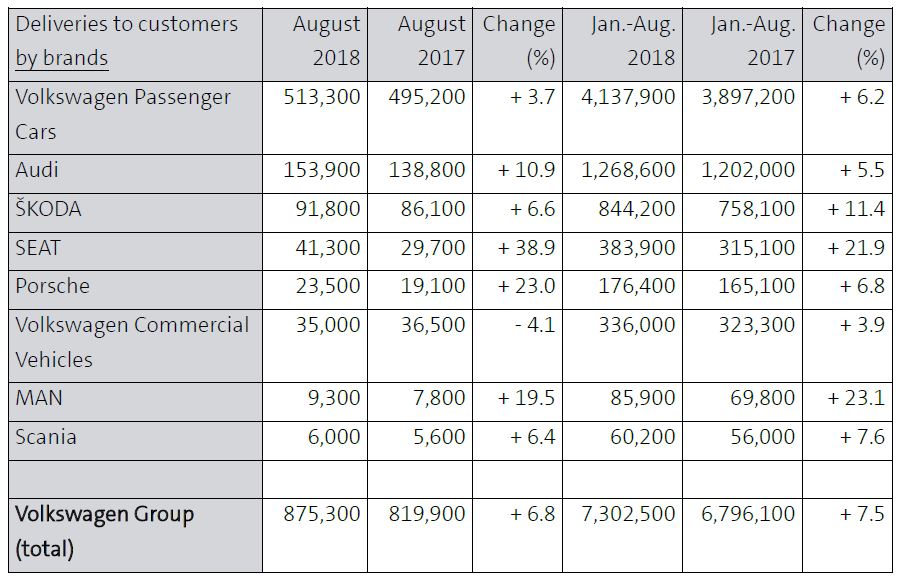
Task: Select the MAN row label
Action: coord(39,398)
